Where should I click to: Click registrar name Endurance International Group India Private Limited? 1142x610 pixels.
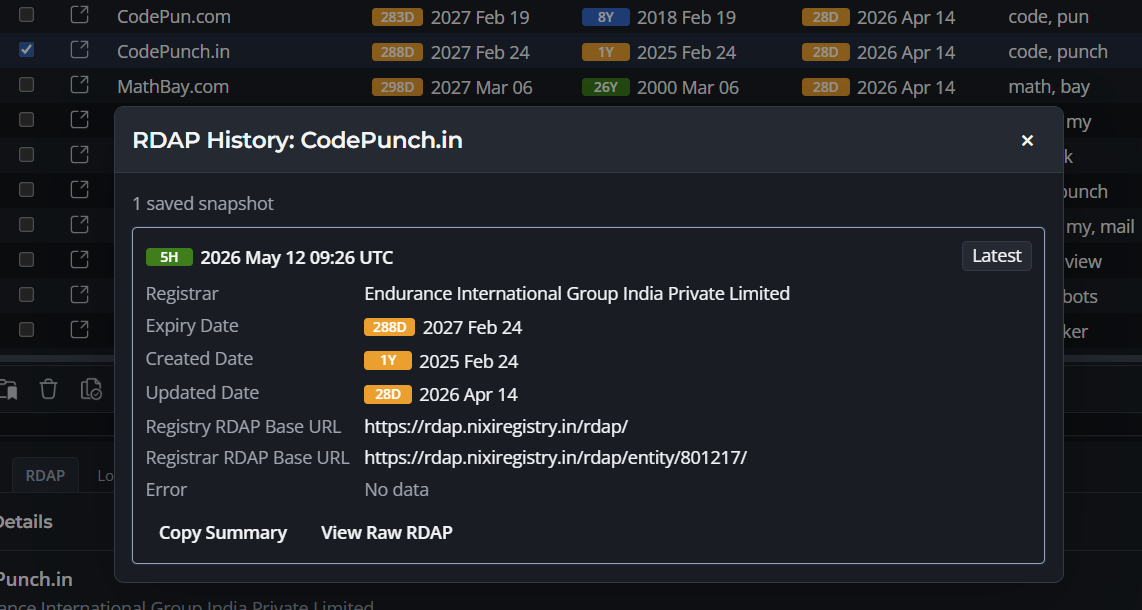577,293
